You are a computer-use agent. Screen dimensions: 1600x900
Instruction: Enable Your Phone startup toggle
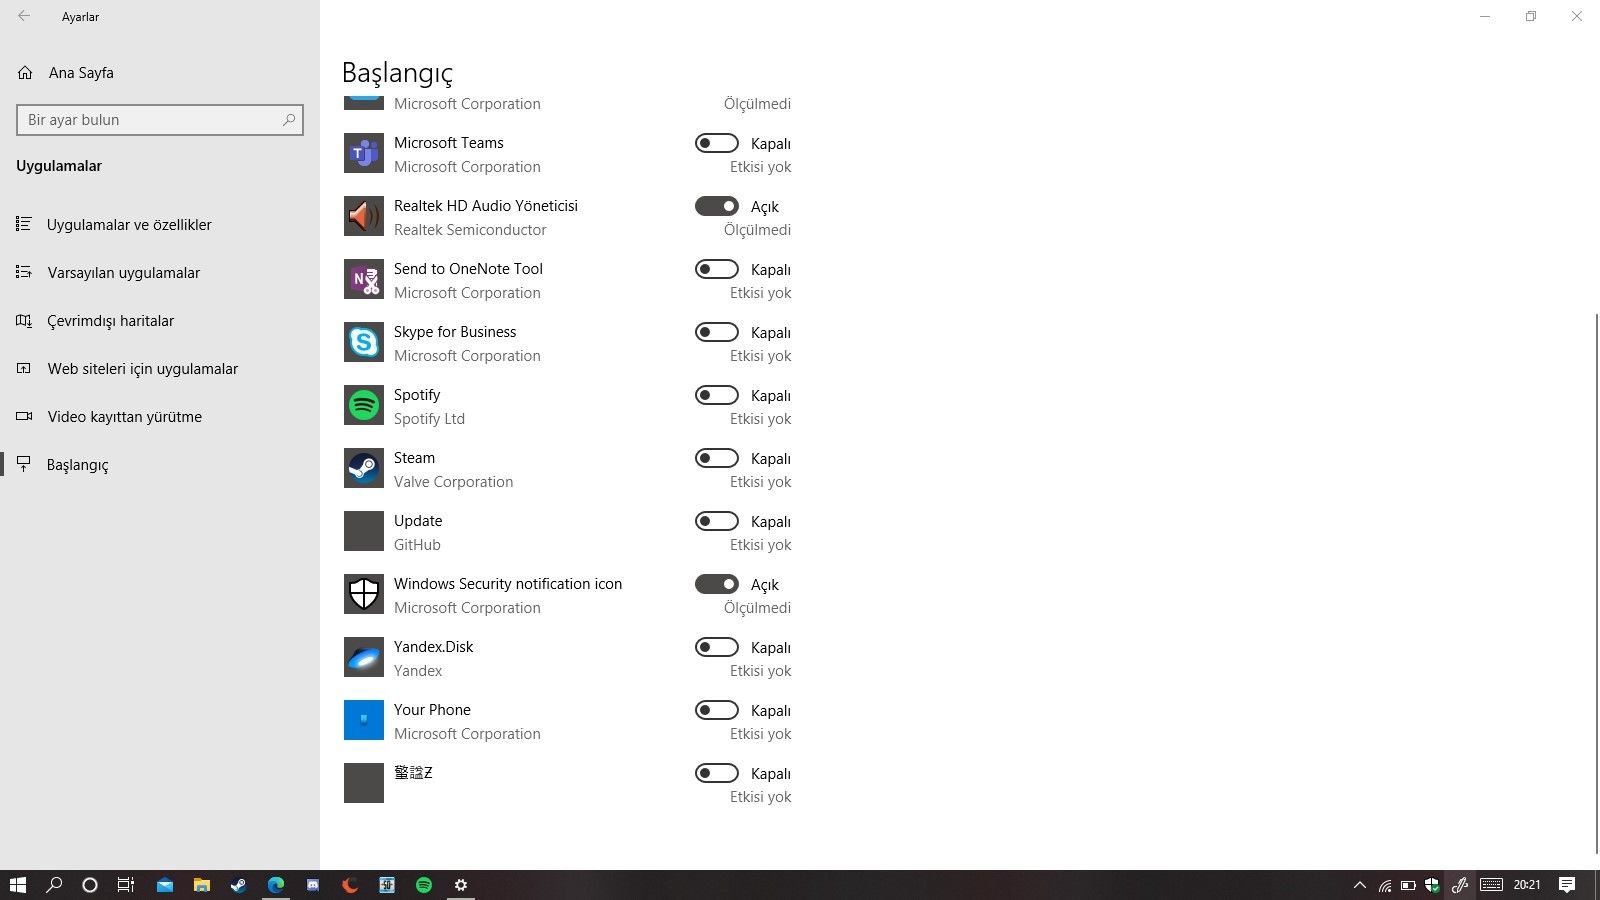pyautogui.click(x=717, y=710)
